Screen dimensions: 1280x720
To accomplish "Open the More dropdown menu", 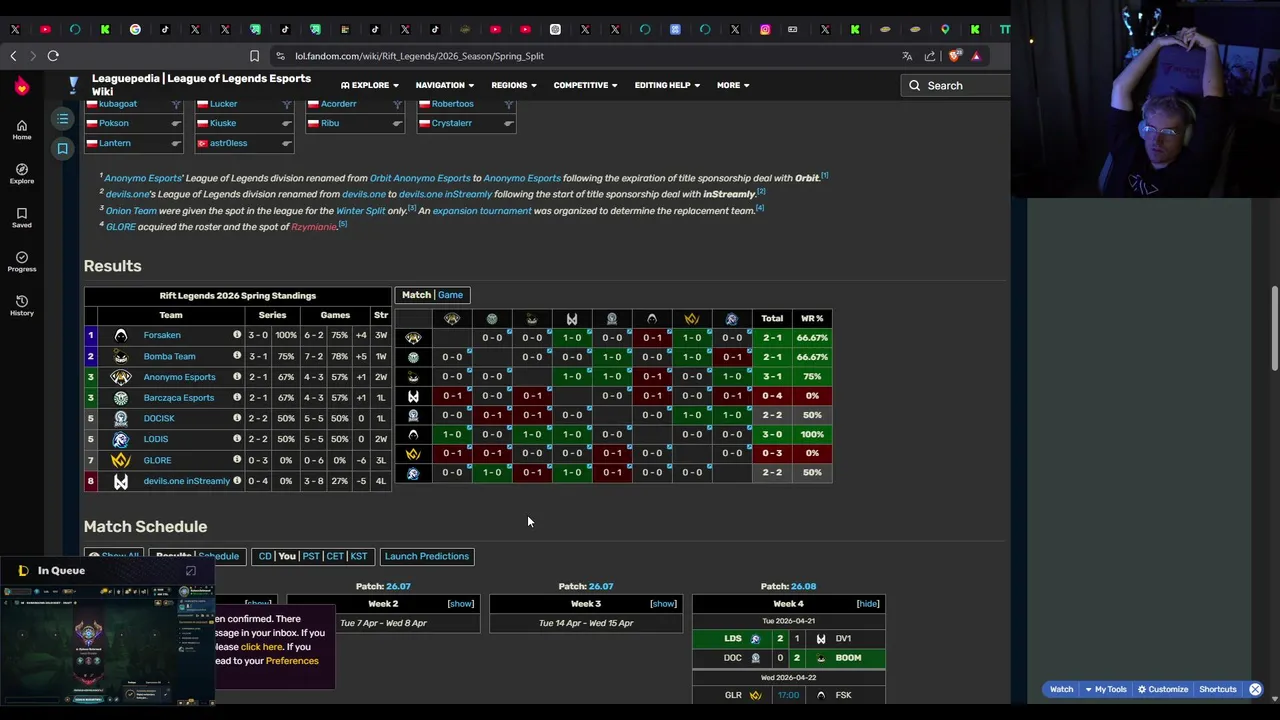I will [x=733, y=85].
